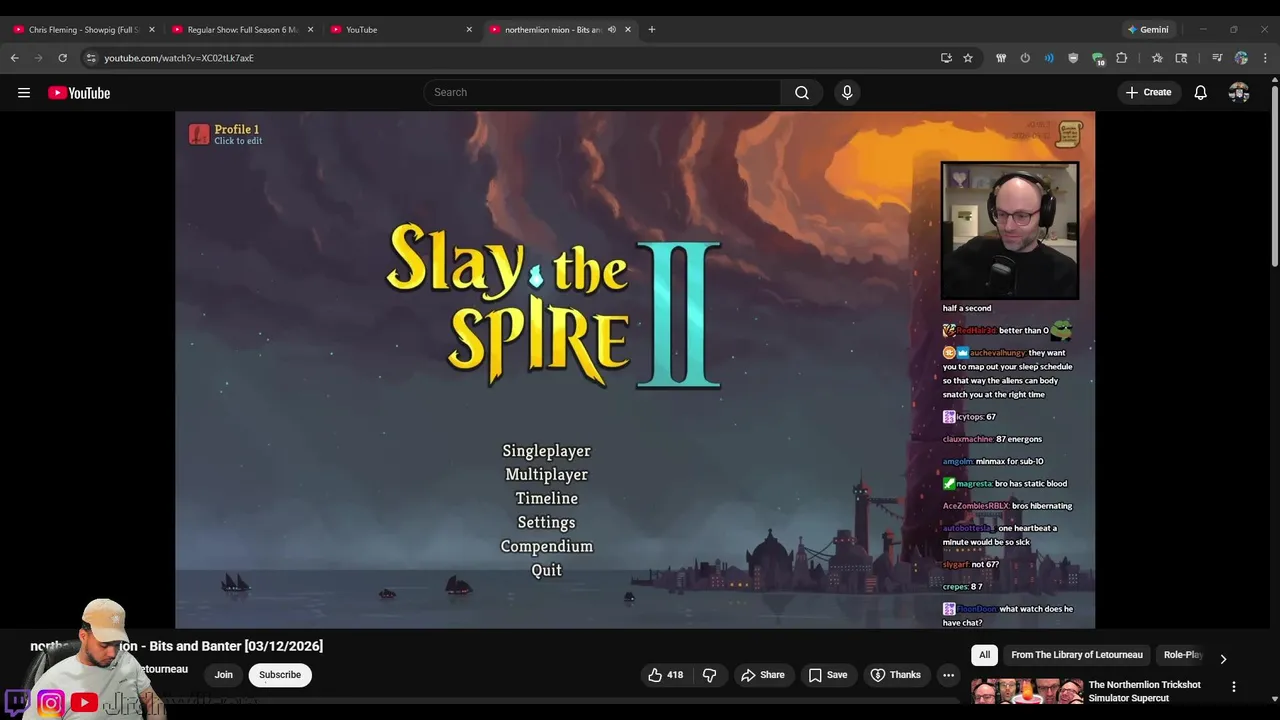
Task: Click Compendium in the video
Action: [546, 547]
